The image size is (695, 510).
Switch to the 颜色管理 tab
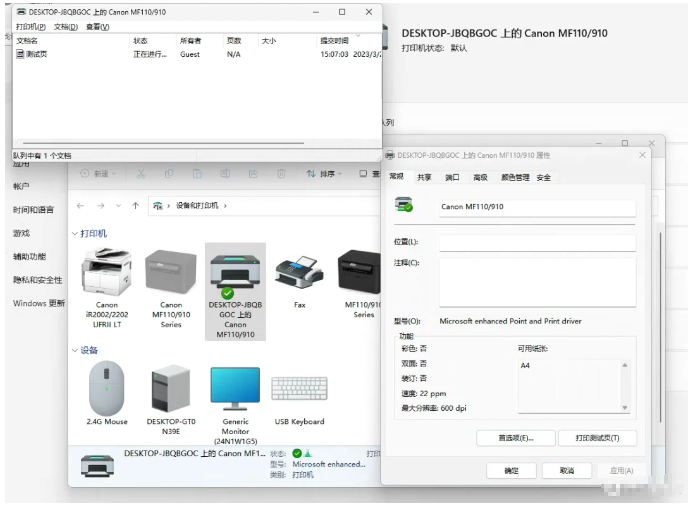tap(515, 177)
